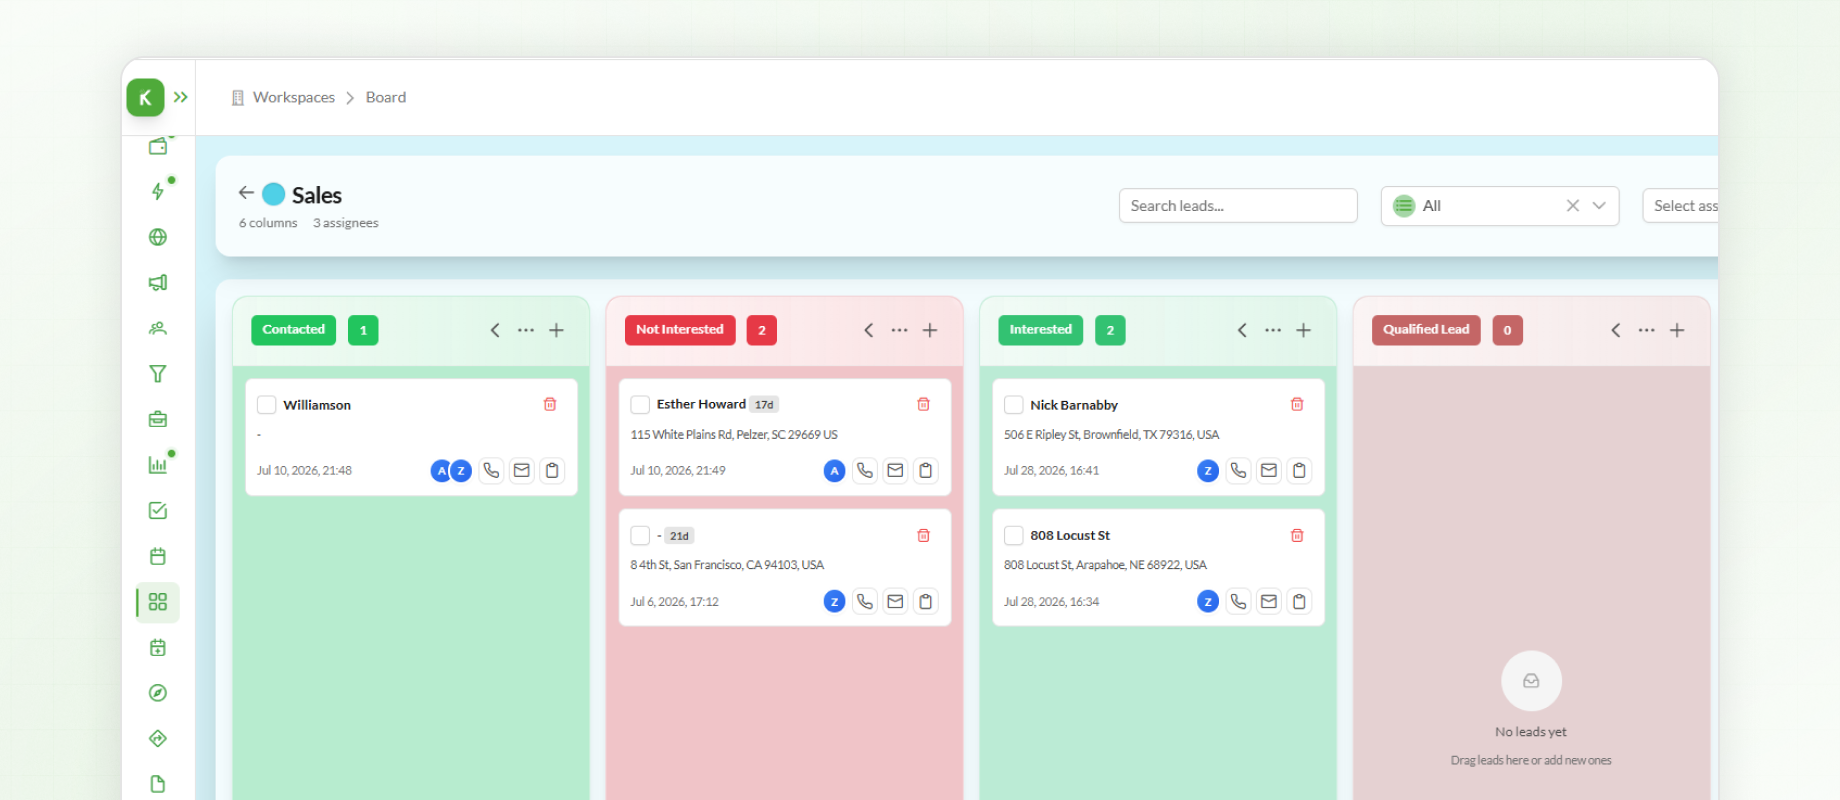Open Contacted column options menu
This screenshot has width=1840, height=800.
[526, 330]
